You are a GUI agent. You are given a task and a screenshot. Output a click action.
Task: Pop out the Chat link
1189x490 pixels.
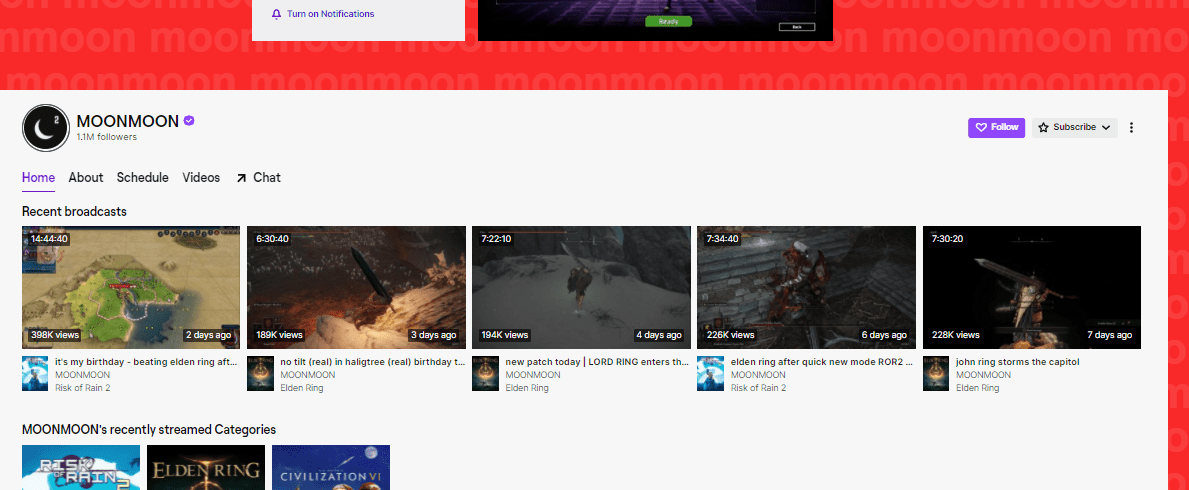click(x=258, y=177)
